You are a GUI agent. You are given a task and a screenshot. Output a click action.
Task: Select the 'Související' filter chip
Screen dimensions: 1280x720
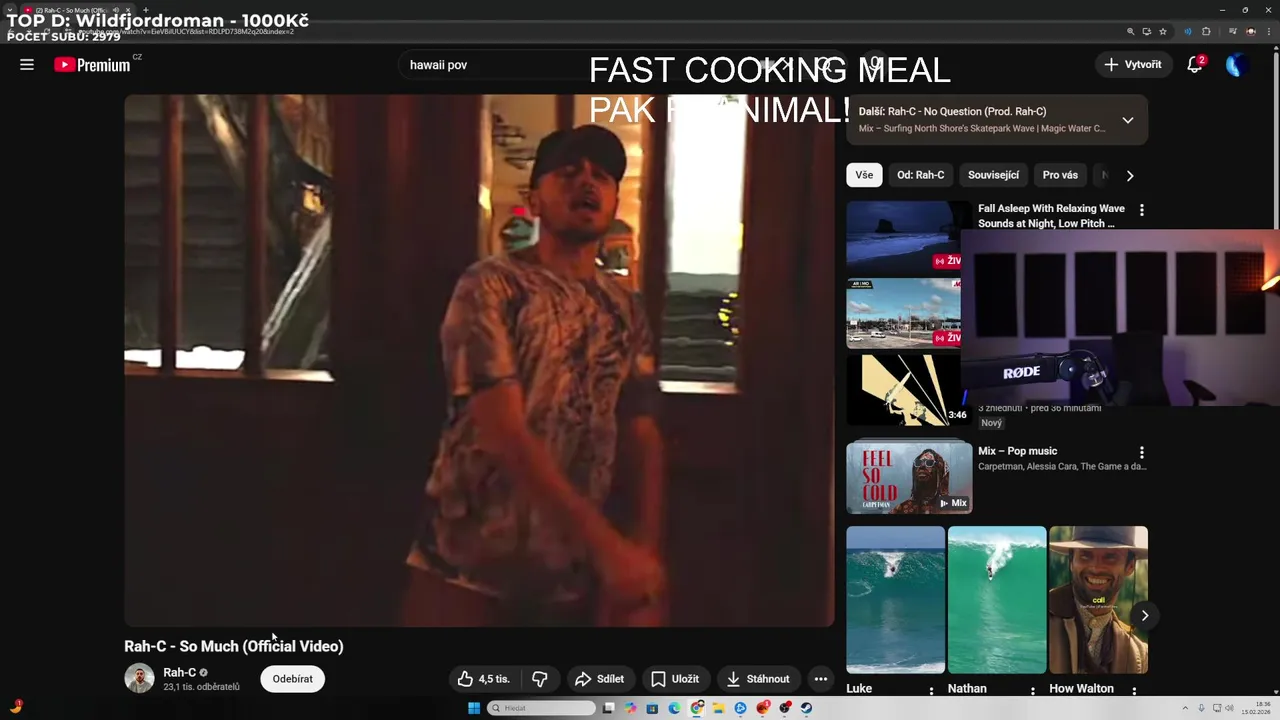pyautogui.click(x=993, y=175)
